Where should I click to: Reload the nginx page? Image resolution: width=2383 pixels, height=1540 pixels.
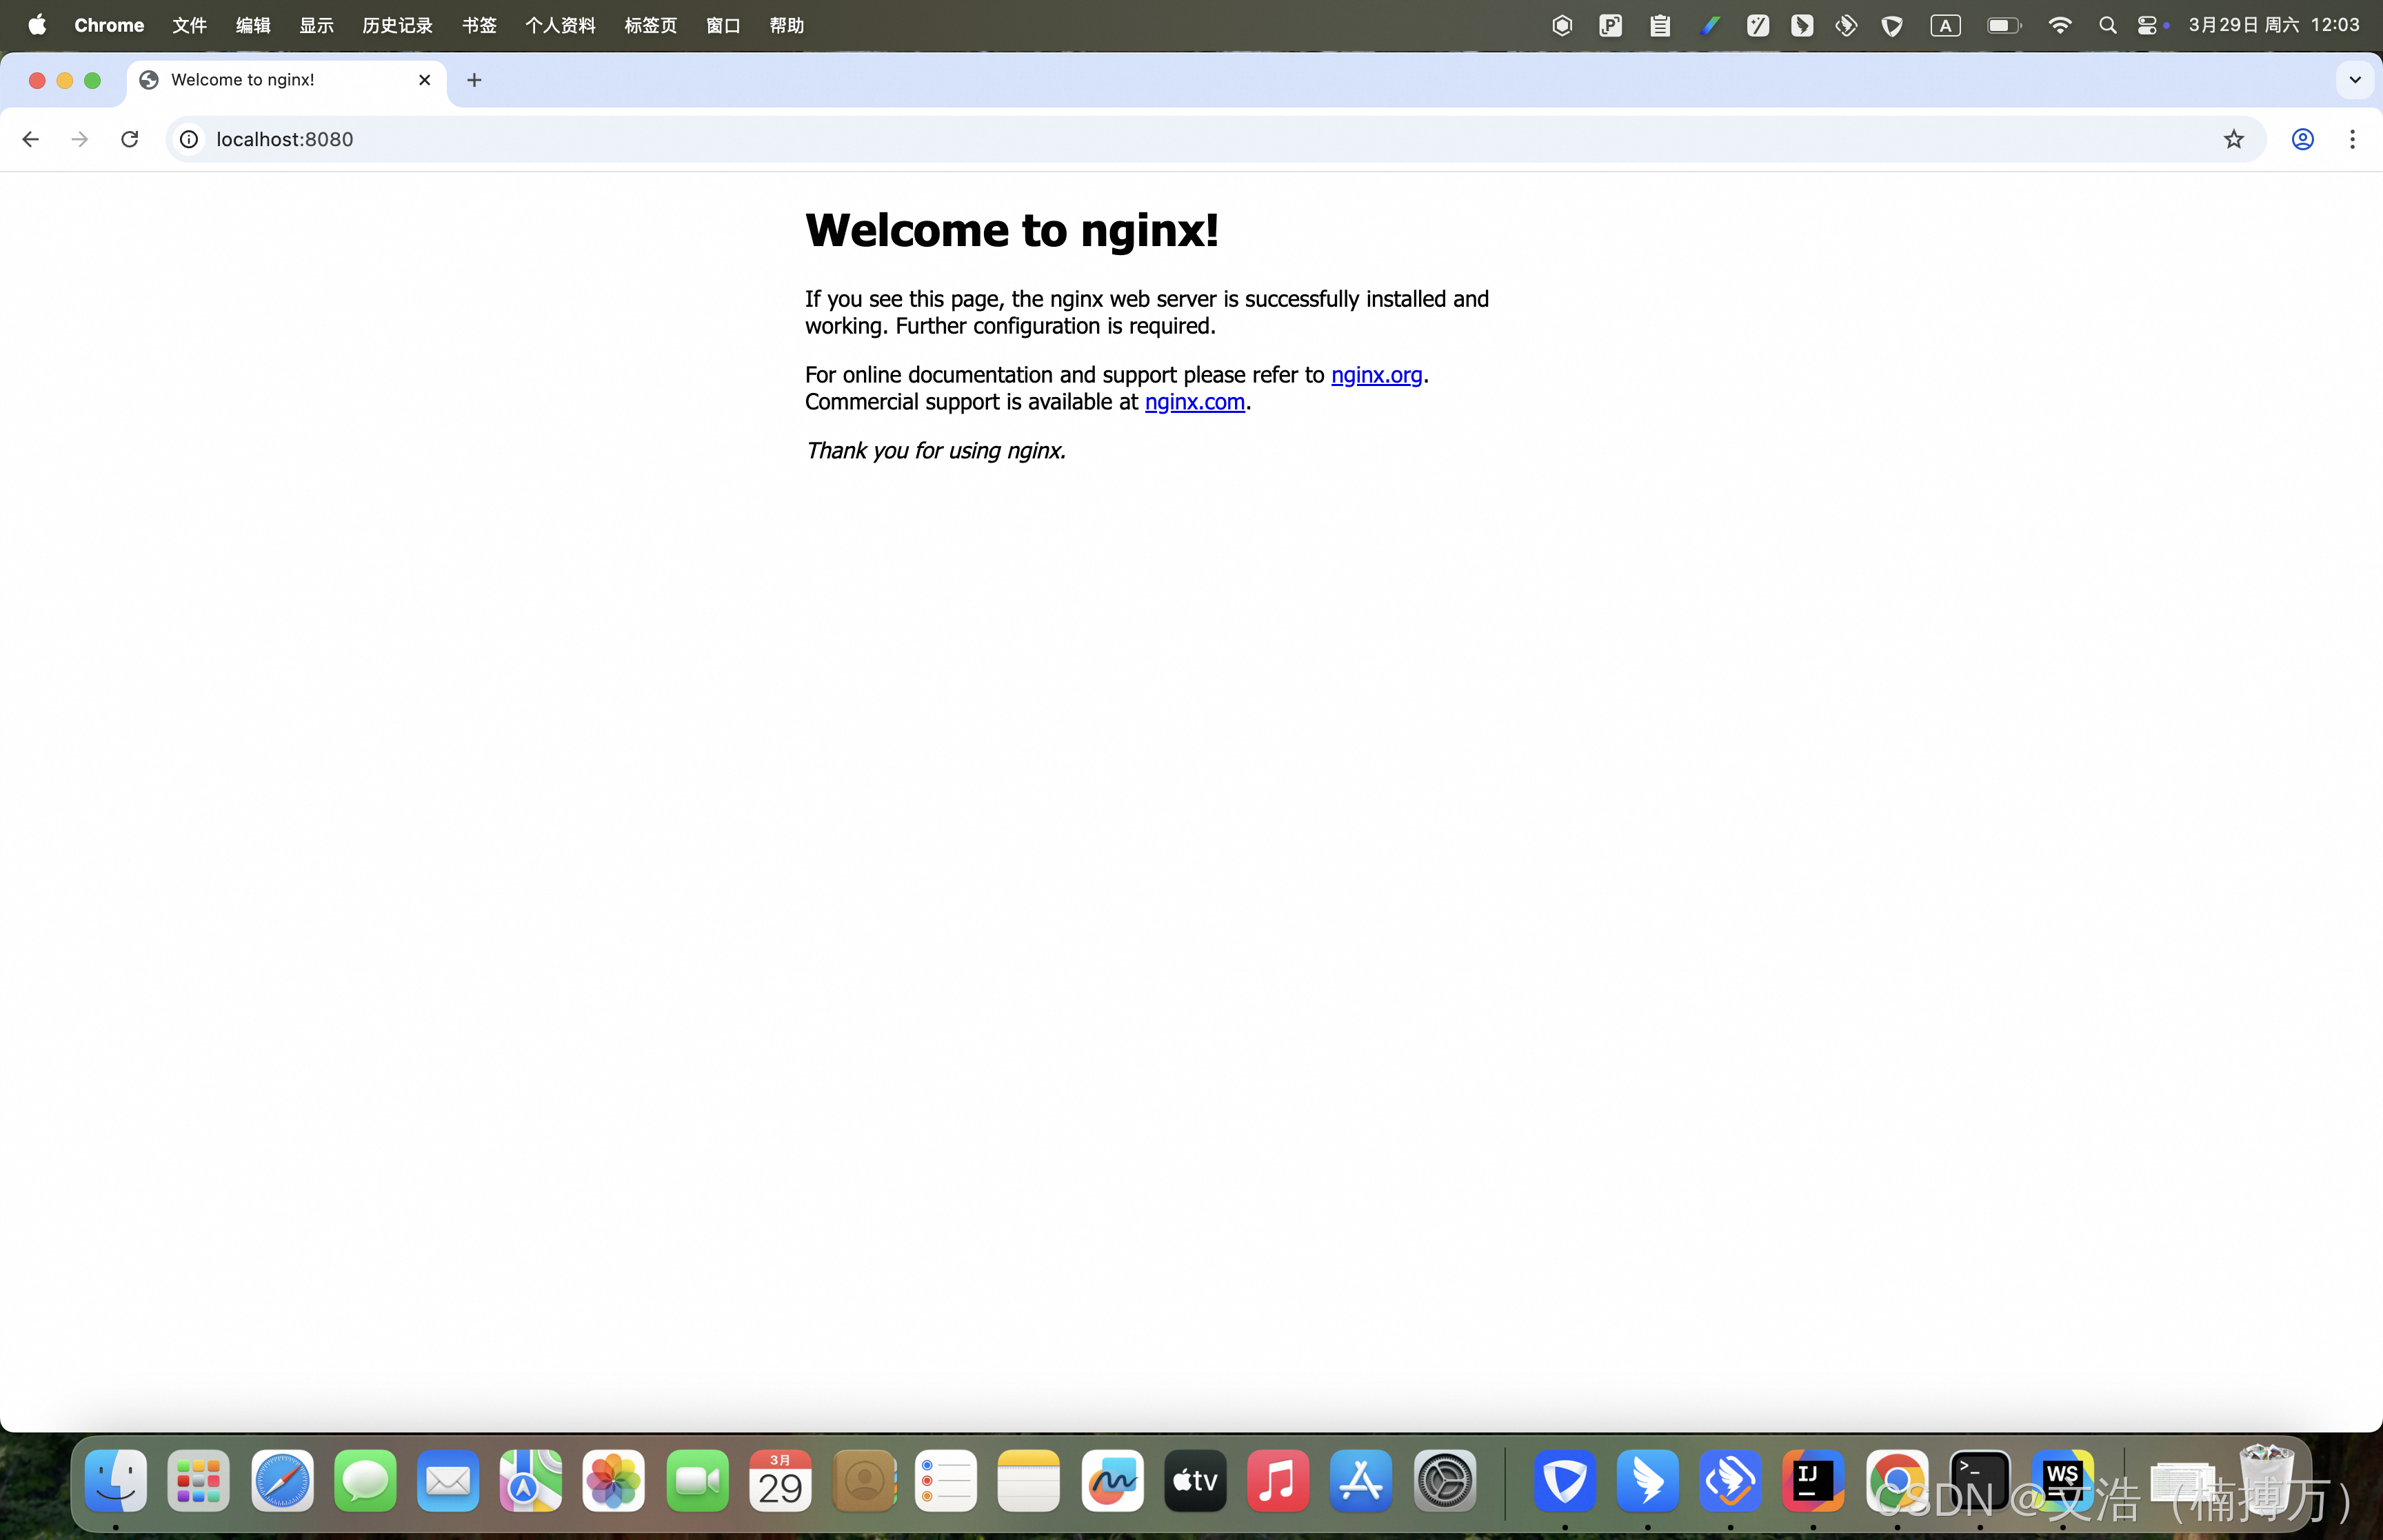click(x=130, y=139)
